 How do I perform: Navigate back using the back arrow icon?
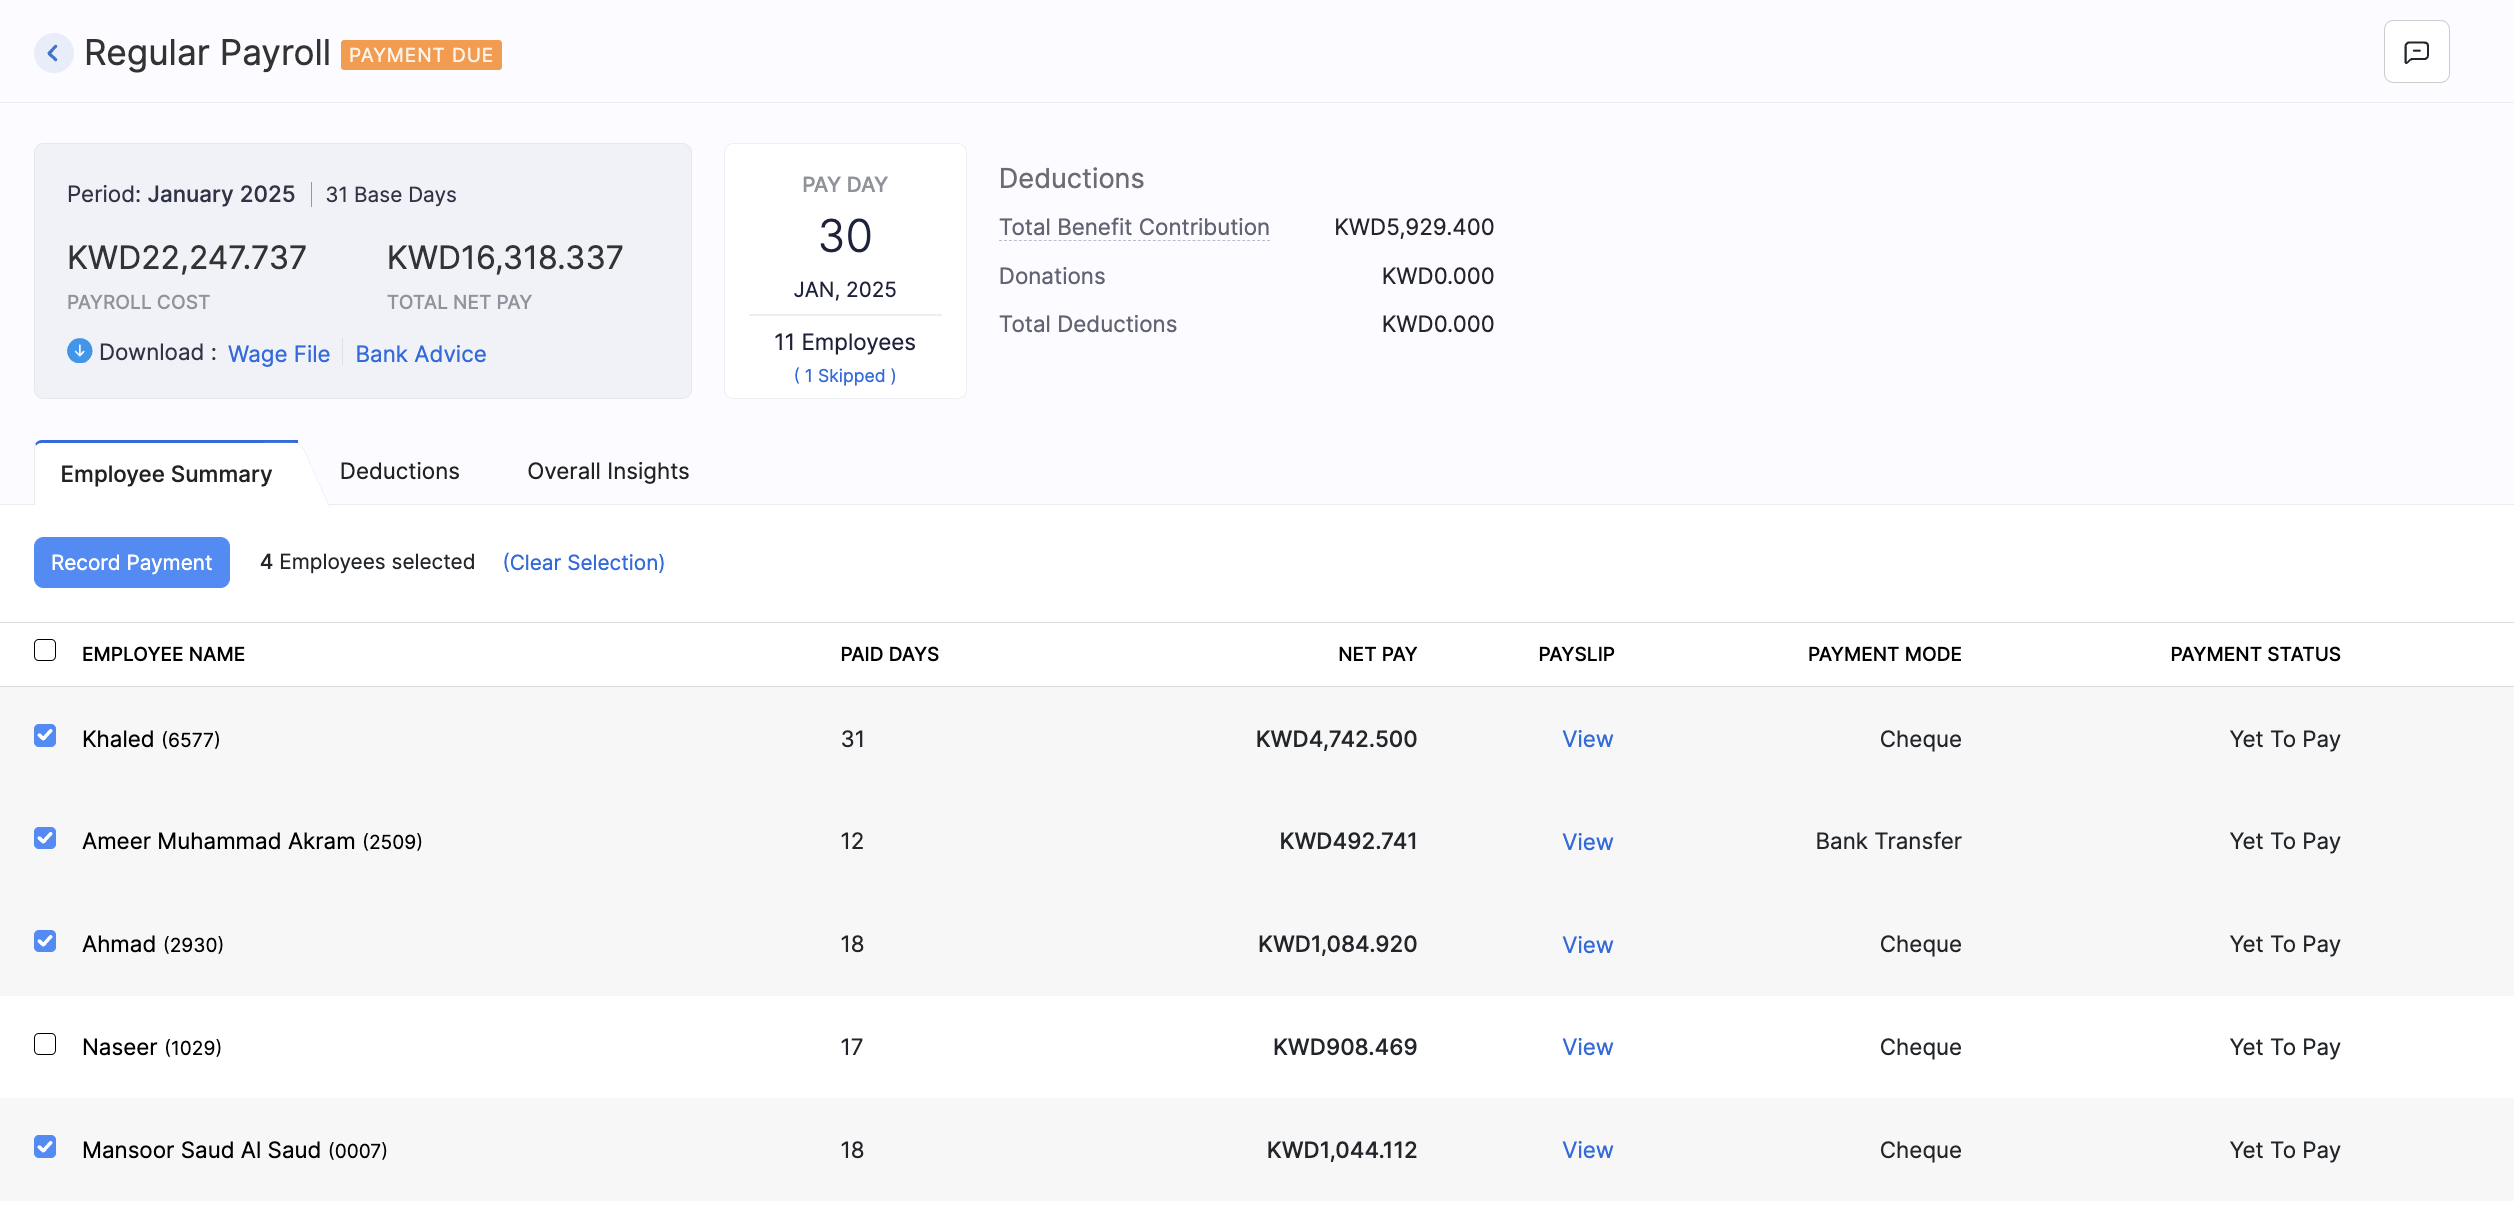tap(53, 52)
